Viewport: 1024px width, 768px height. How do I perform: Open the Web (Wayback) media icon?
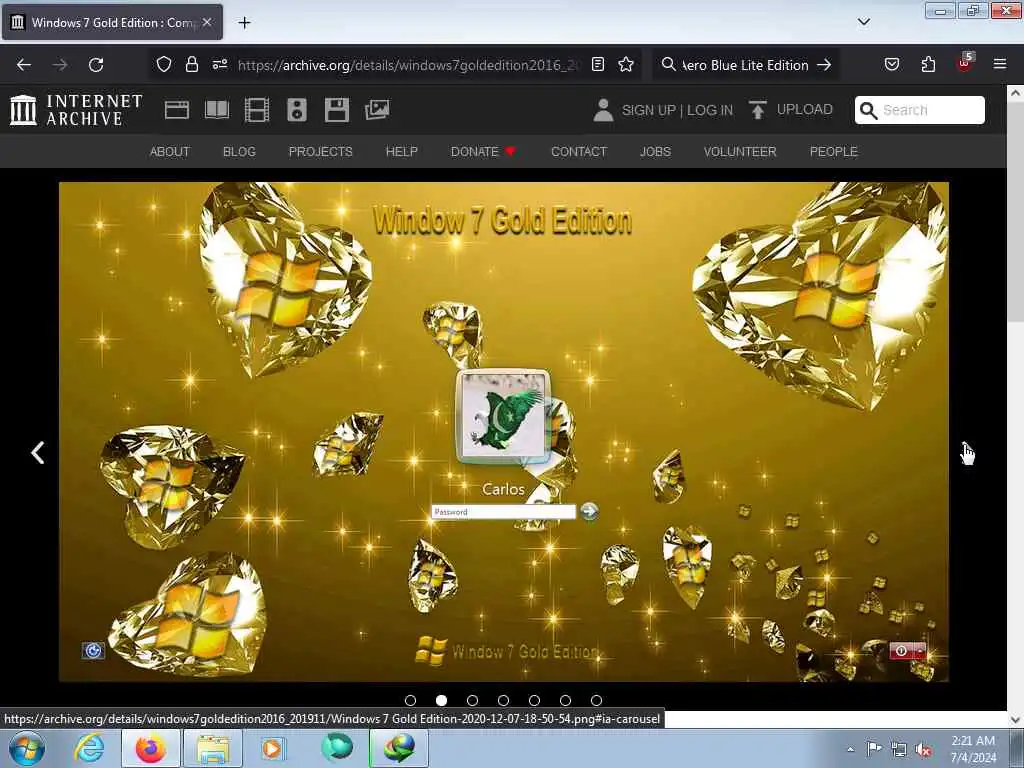click(x=176, y=110)
